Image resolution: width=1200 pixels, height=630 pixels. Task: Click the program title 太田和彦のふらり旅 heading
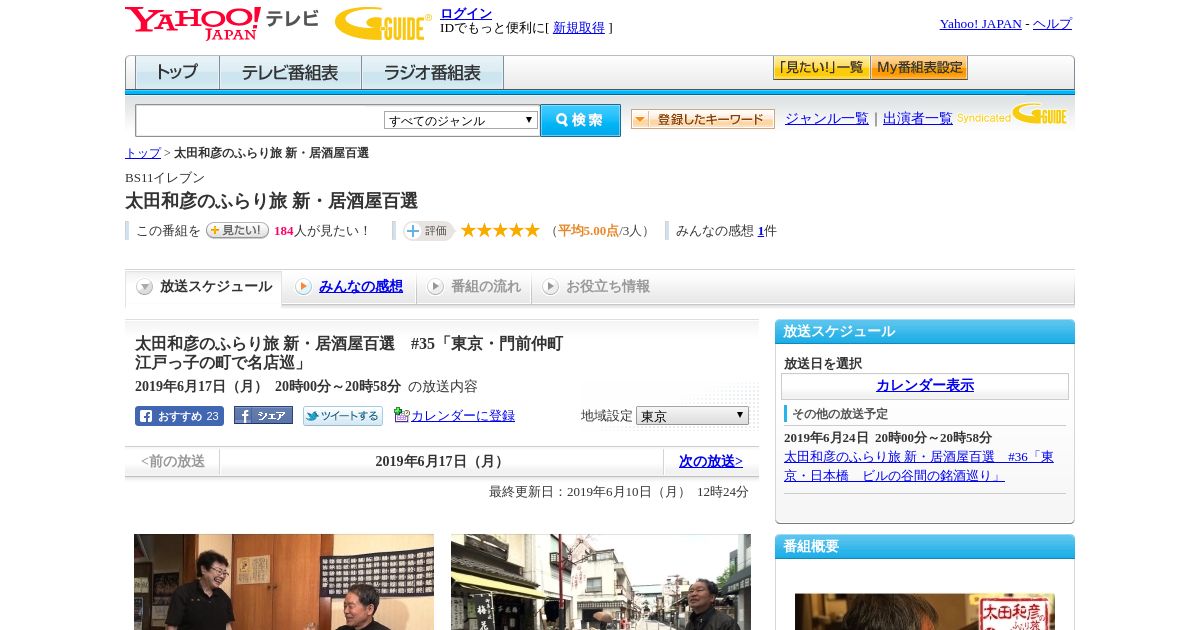click(271, 201)
